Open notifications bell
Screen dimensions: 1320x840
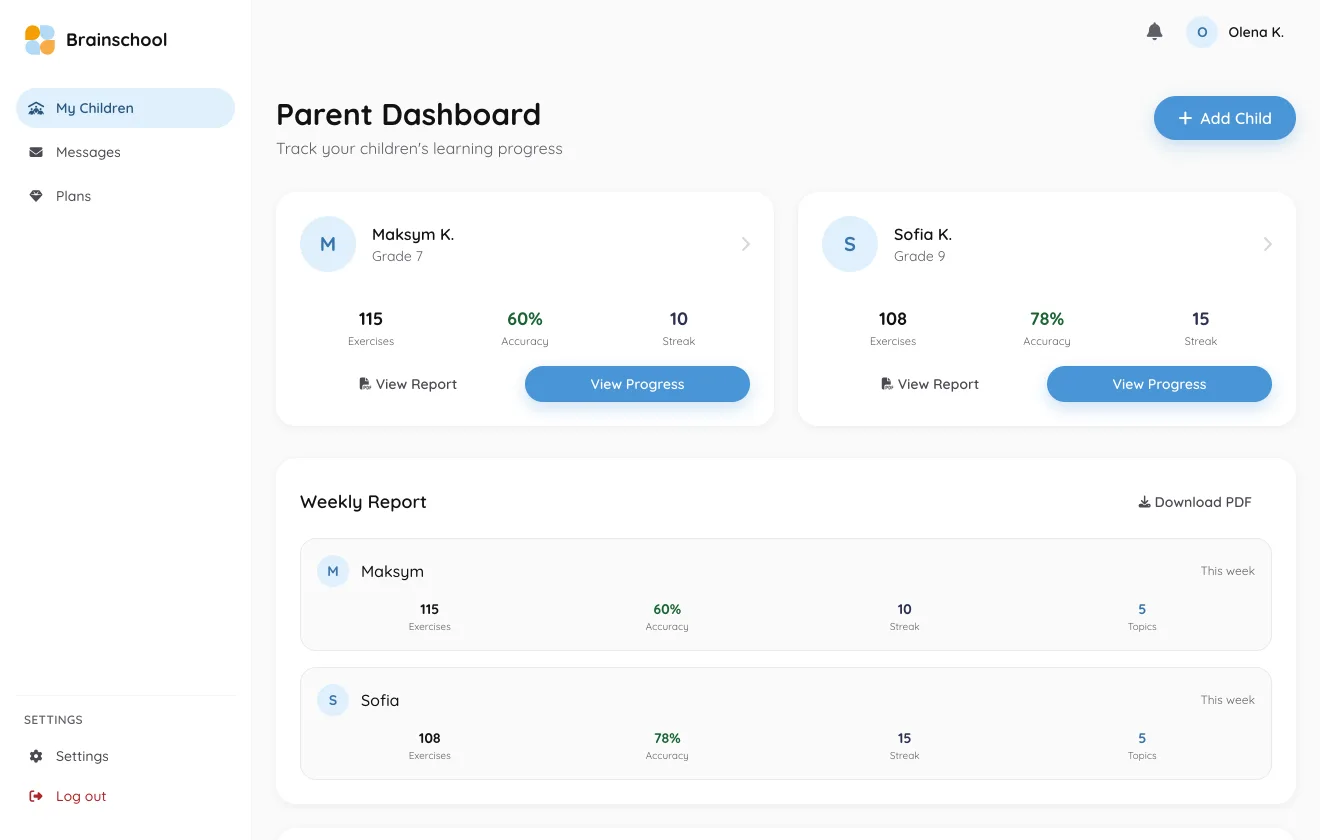pyautogui.click(x=1154, y=32)
